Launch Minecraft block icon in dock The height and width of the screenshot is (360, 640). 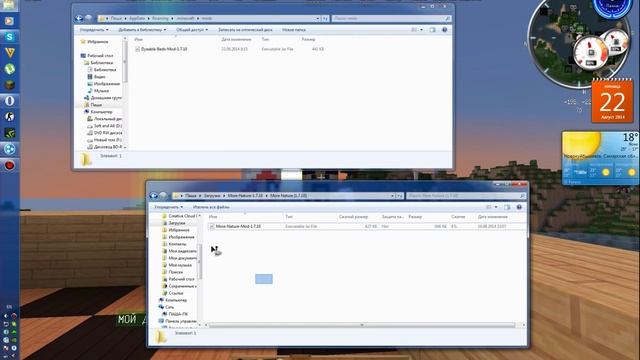coord(10,85)
